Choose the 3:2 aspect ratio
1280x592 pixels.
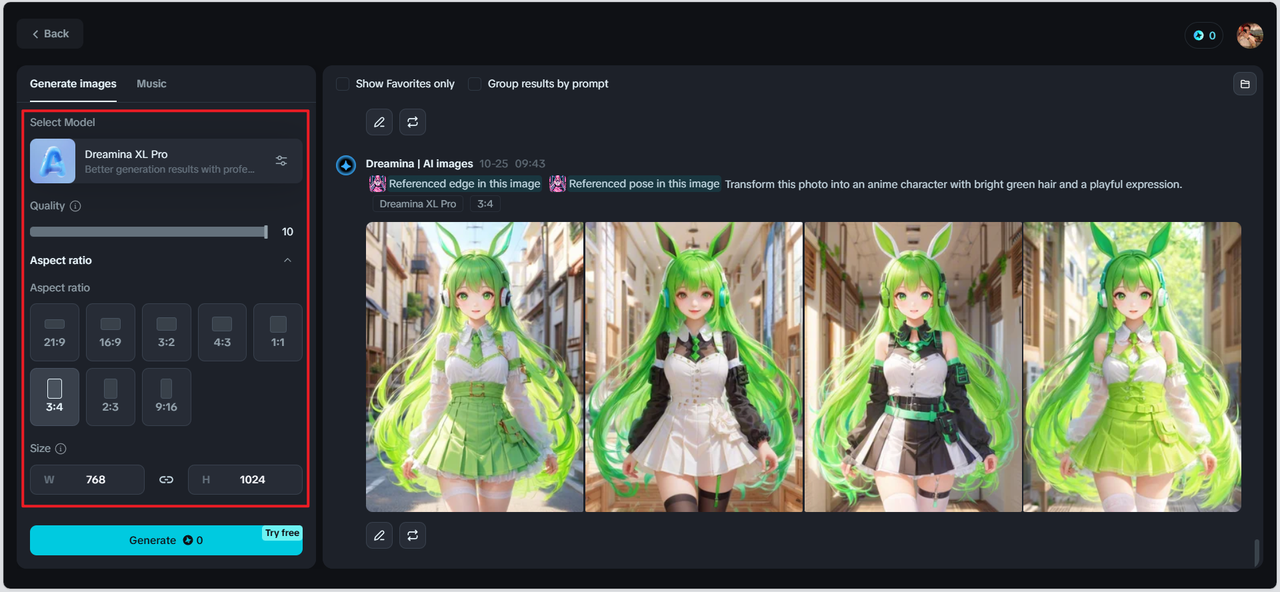[166, 332]
